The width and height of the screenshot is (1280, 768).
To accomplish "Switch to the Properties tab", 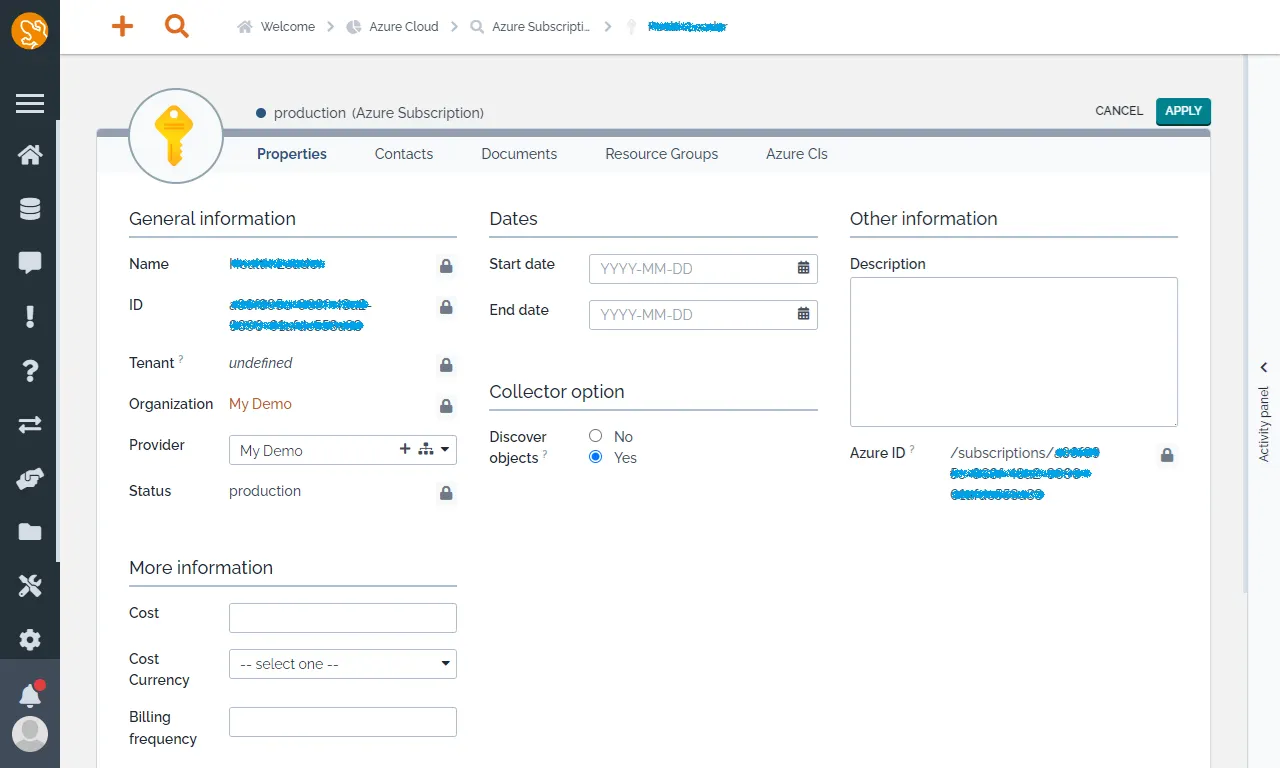I will pyautogui.click(x=292, y=154).
